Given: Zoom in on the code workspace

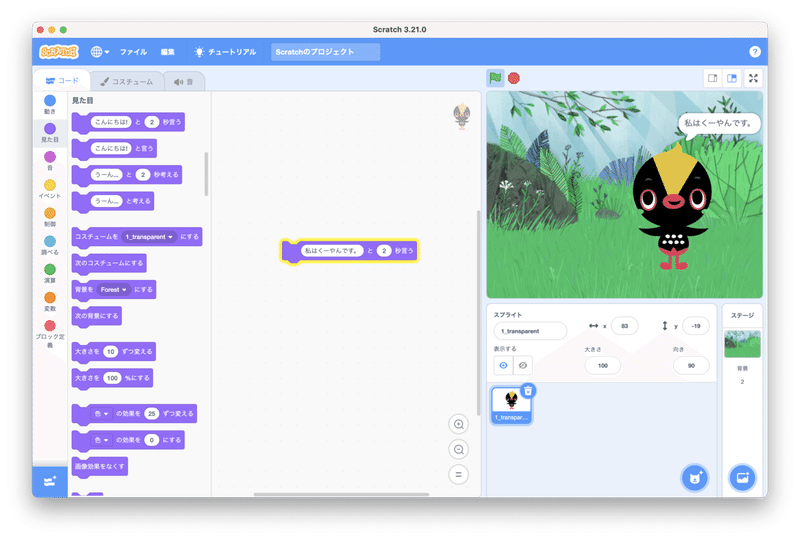Looking at the screenshot, I should coord(459,424).
